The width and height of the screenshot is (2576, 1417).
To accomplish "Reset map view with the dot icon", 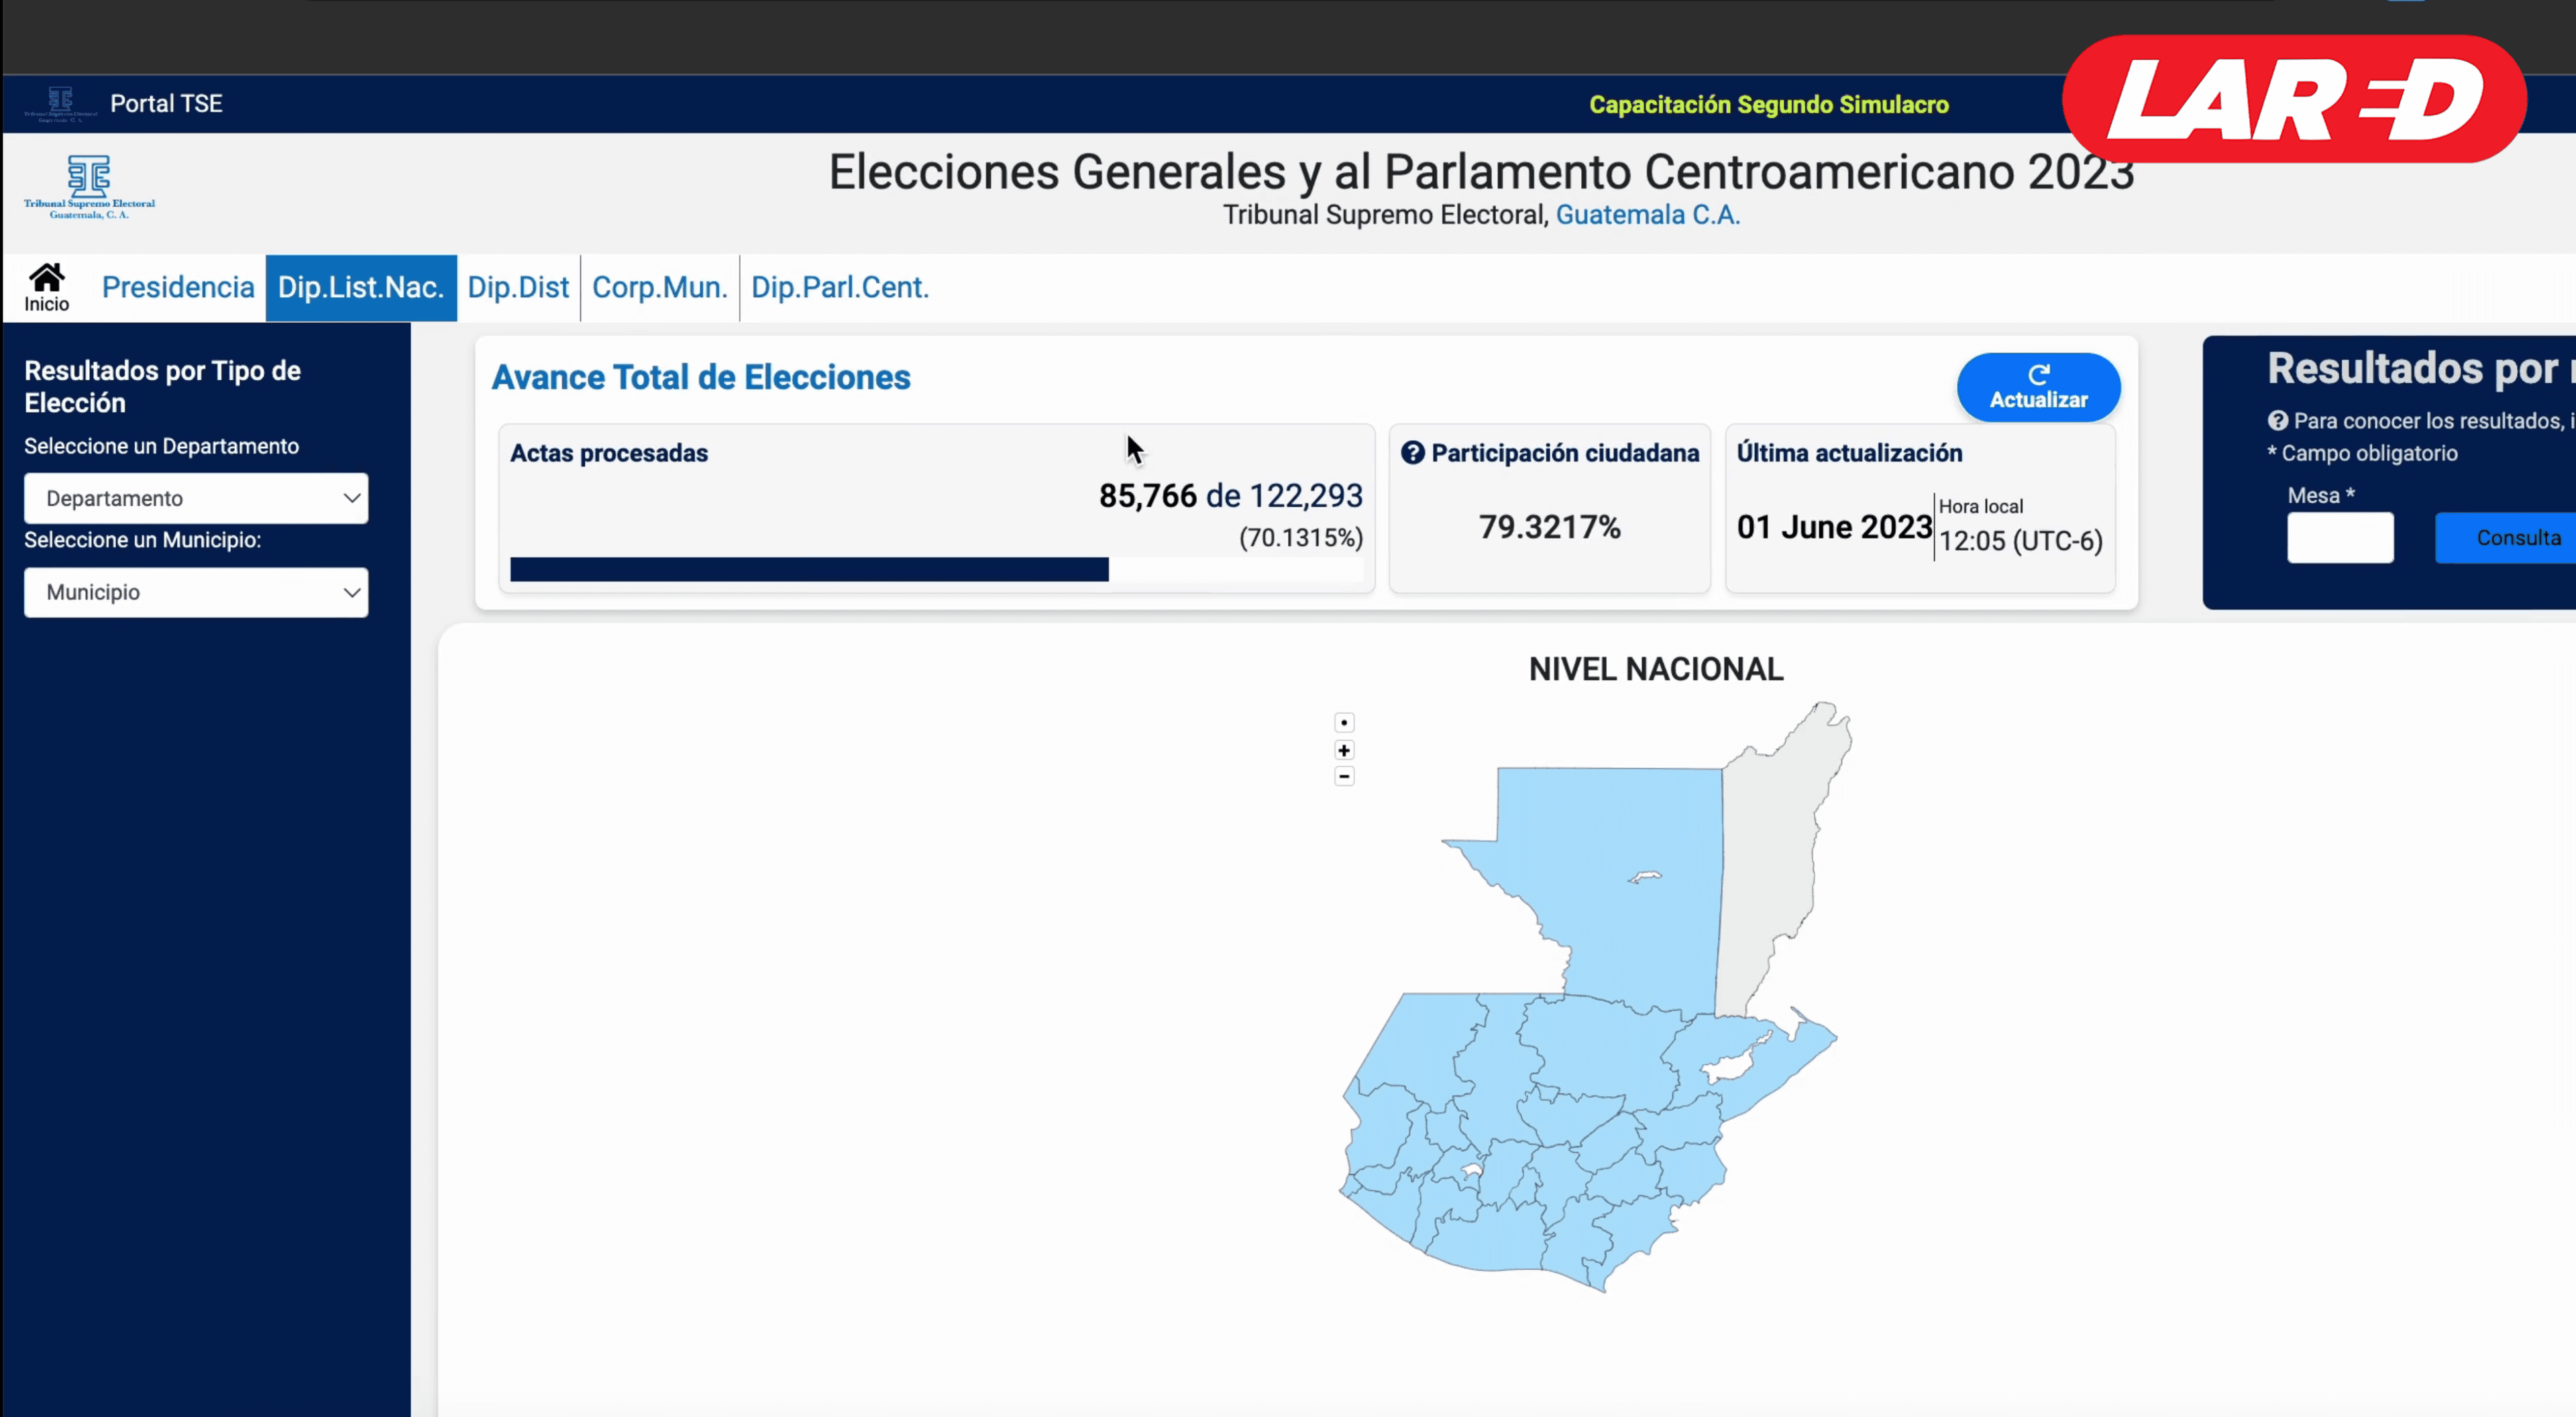I will point(1344,721).
